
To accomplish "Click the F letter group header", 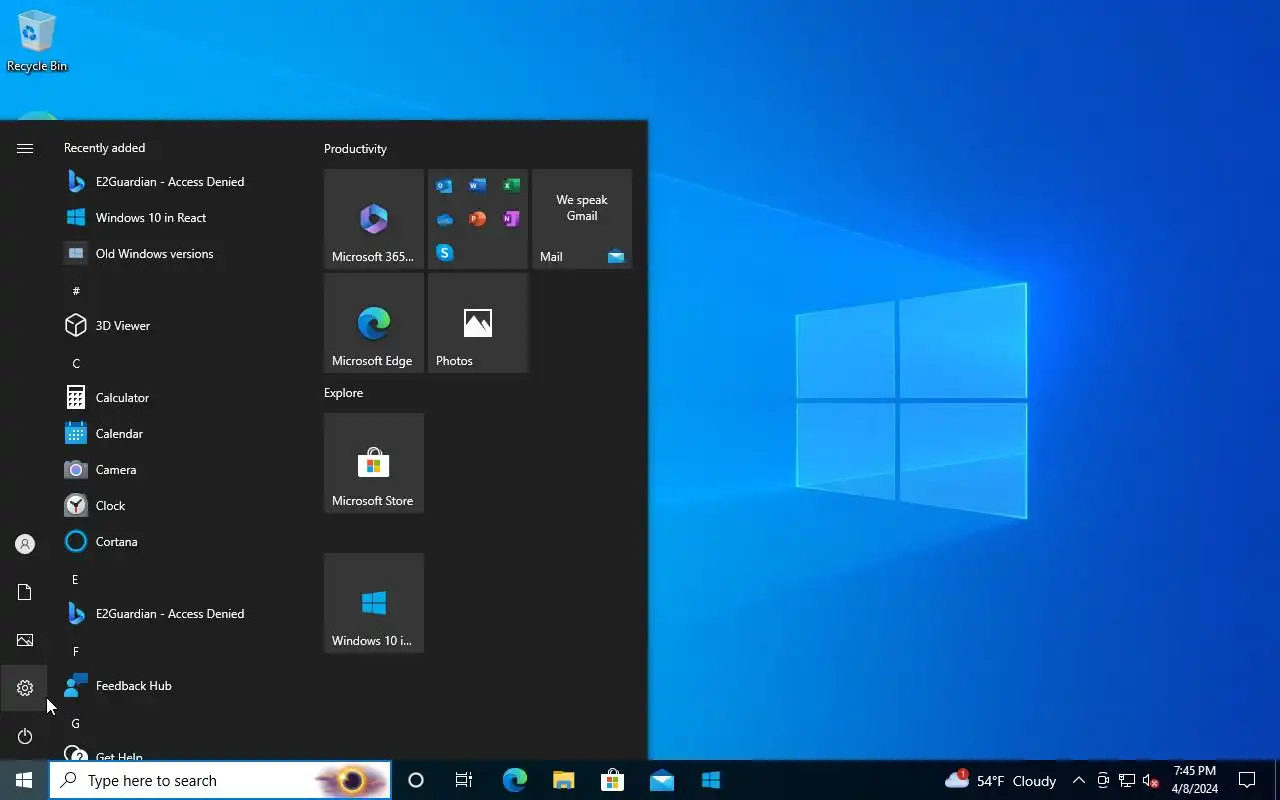I will pos(75,651).
